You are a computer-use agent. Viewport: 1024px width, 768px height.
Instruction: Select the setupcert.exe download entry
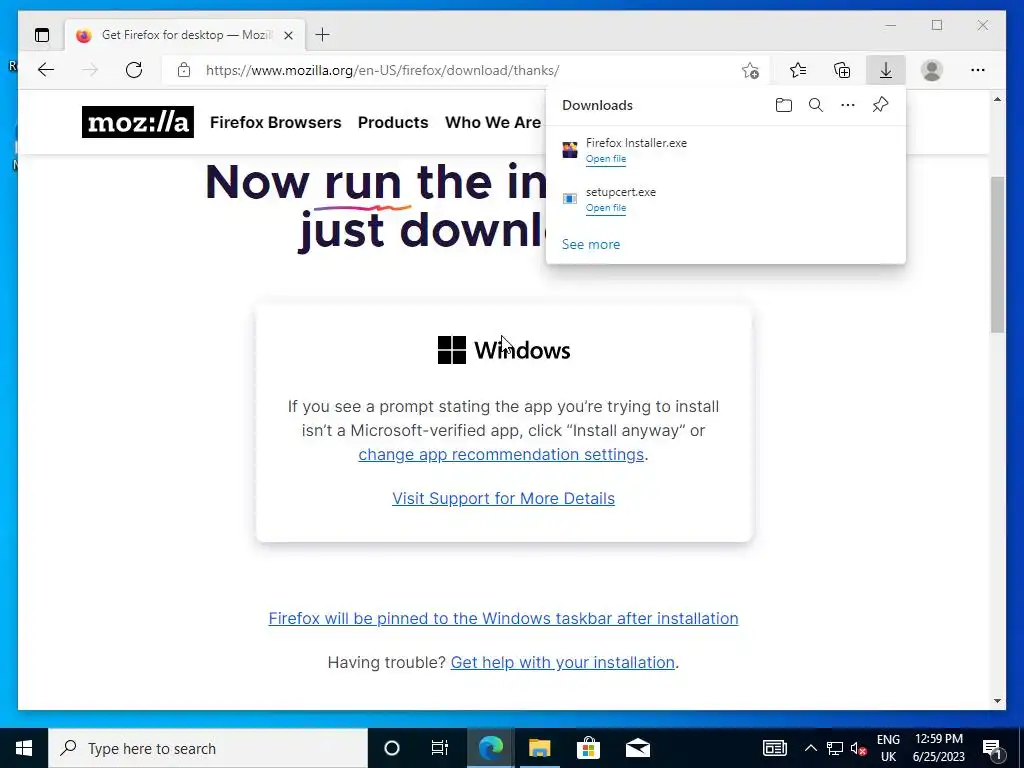pyautogui.click(x=726, y=199)
